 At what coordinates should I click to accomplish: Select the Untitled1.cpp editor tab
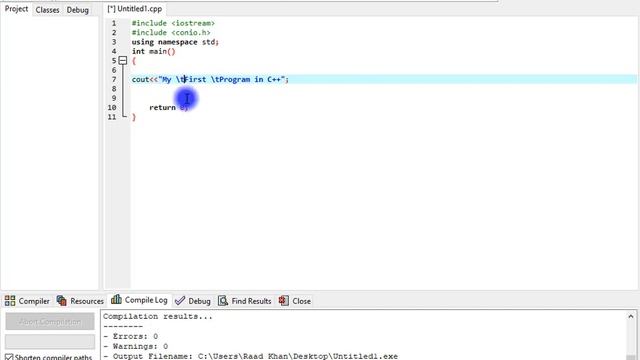[135, 9]
